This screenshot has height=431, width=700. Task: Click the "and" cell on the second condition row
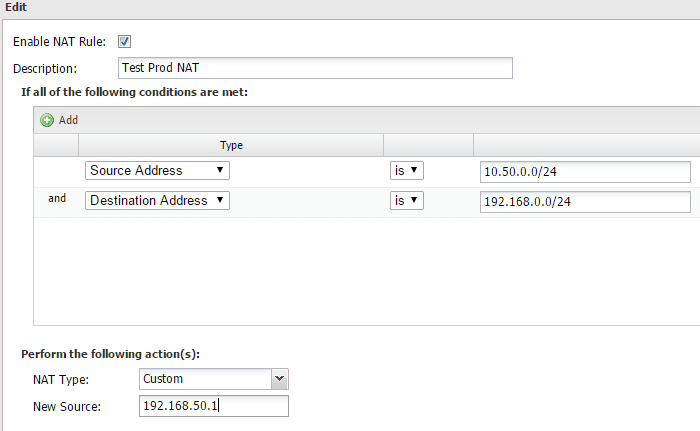point(57,199)
